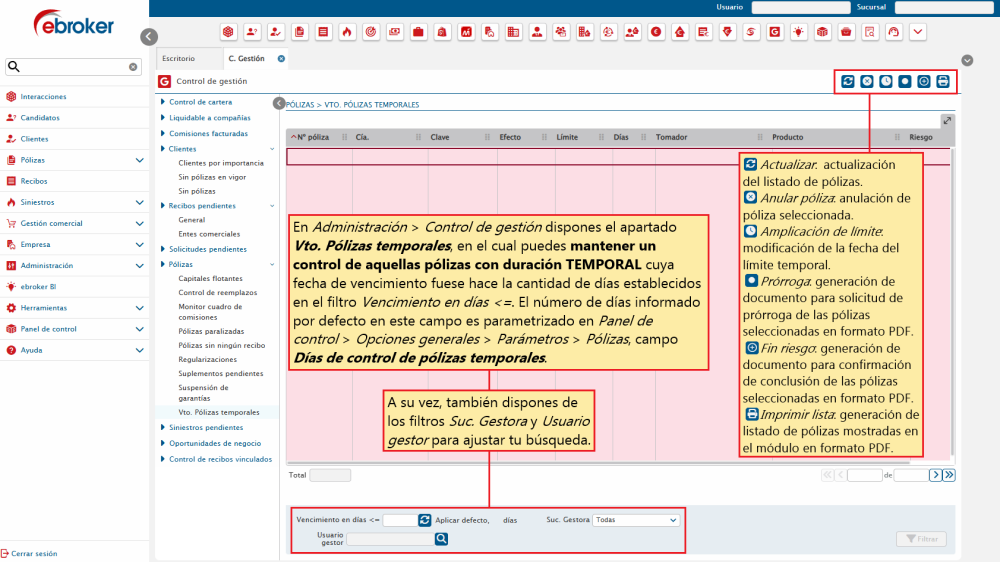The width and height of the screenshot is (1000, 562).
Task: Click the headset support icon in top toolbar
Action: click(x=893, y=32)
